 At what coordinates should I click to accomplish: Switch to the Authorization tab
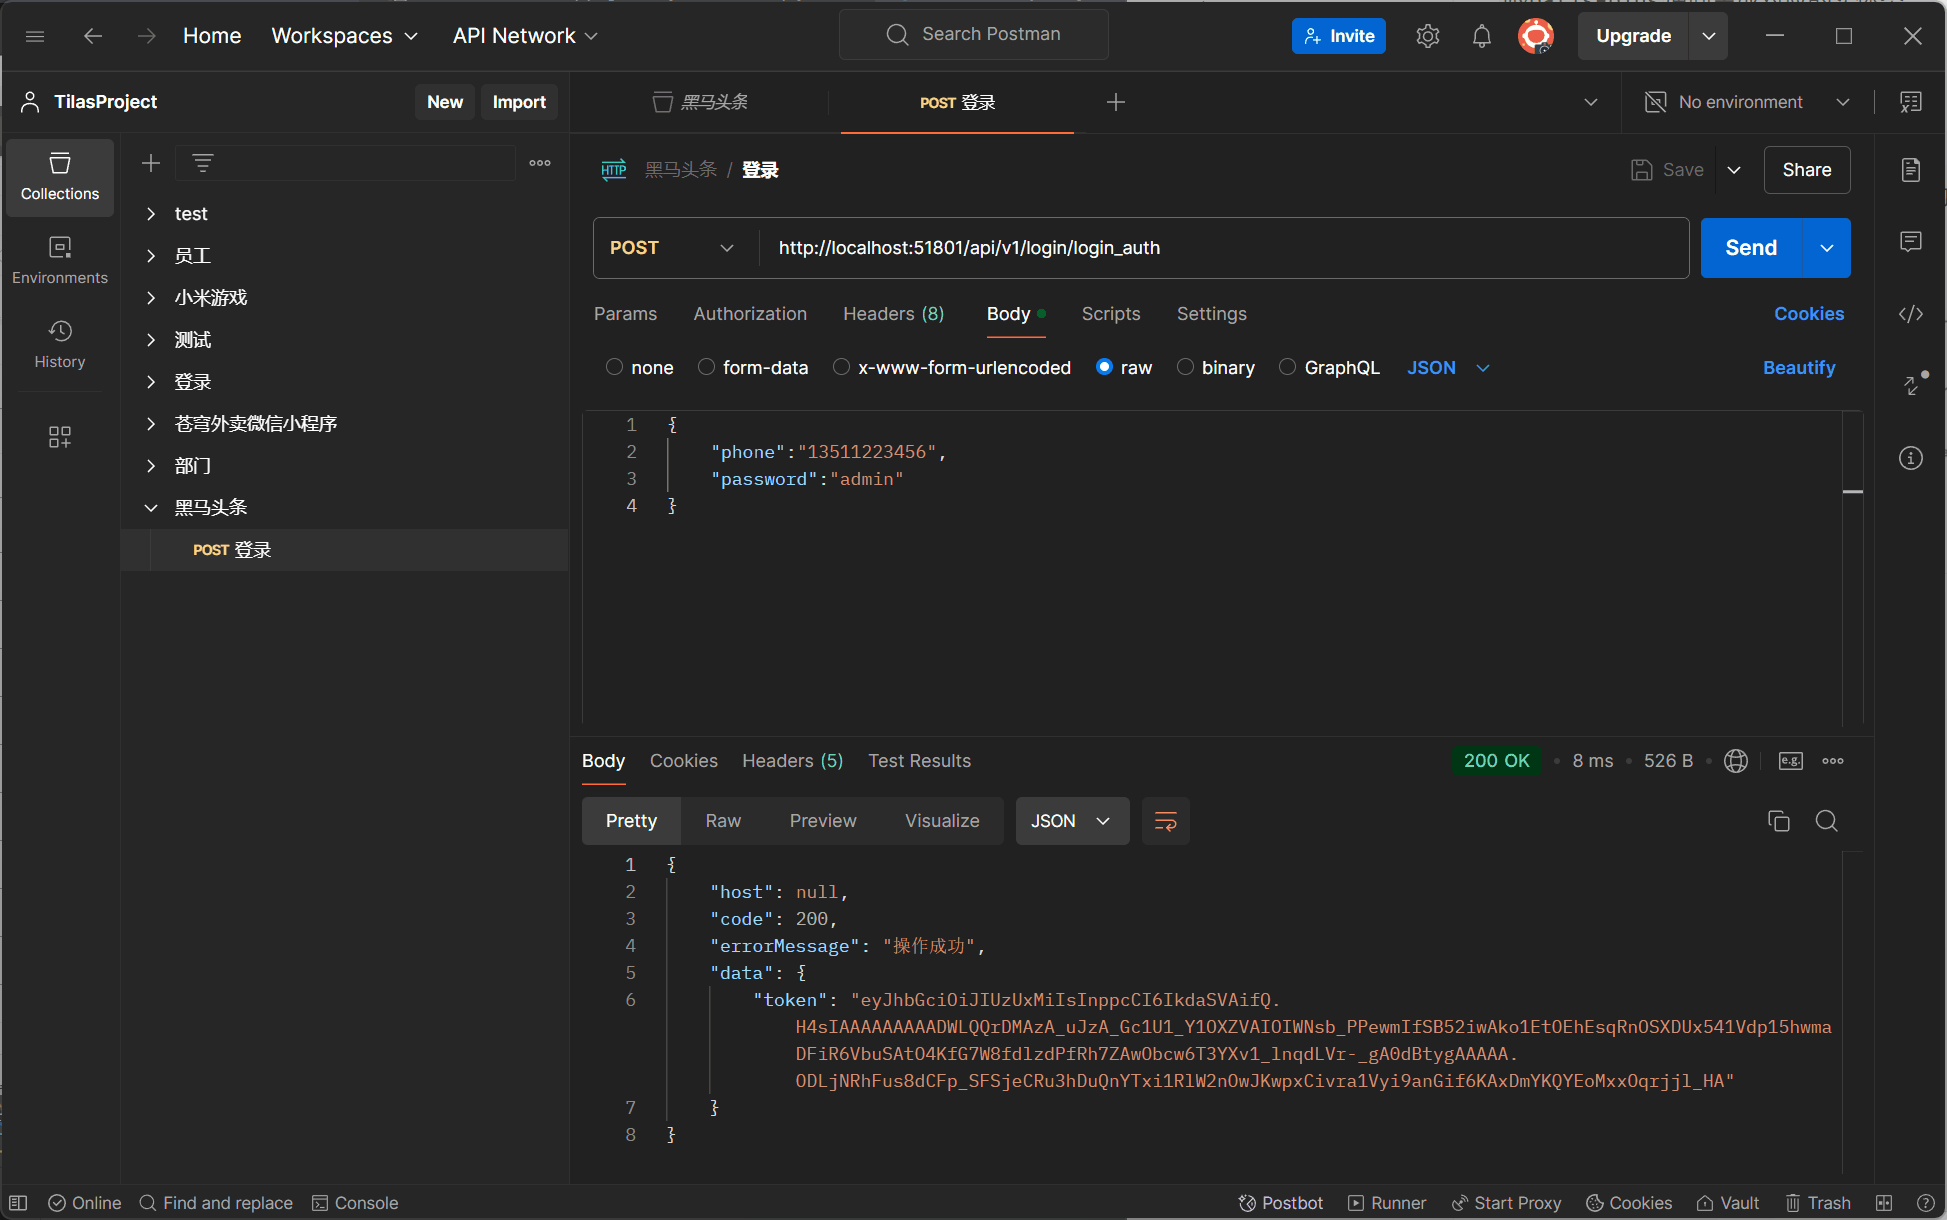750,314
